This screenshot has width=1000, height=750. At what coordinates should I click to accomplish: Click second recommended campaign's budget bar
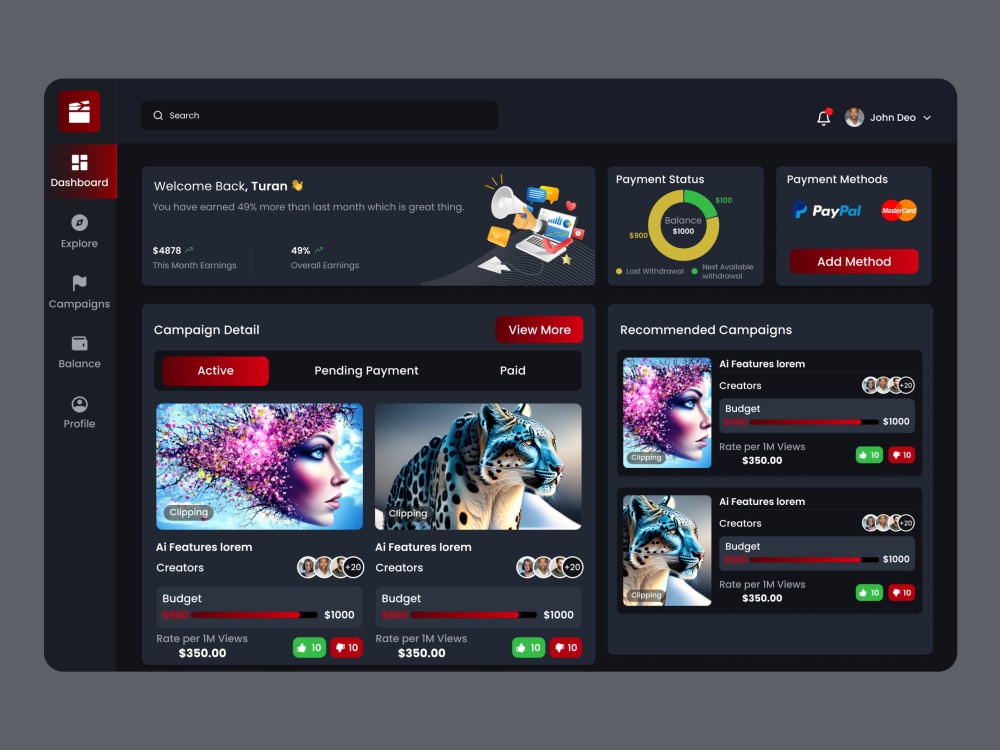pyautogui.click(x=814, y=559)
